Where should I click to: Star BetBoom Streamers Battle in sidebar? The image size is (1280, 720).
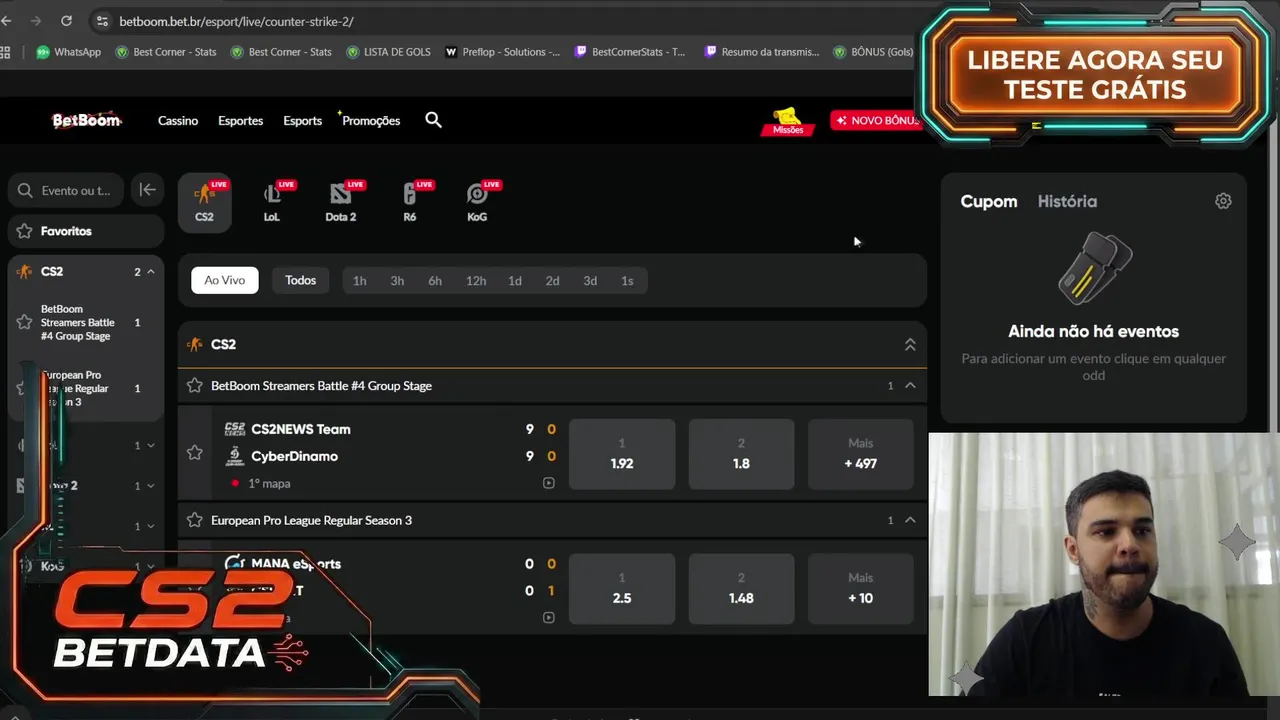tap(24, 322)
